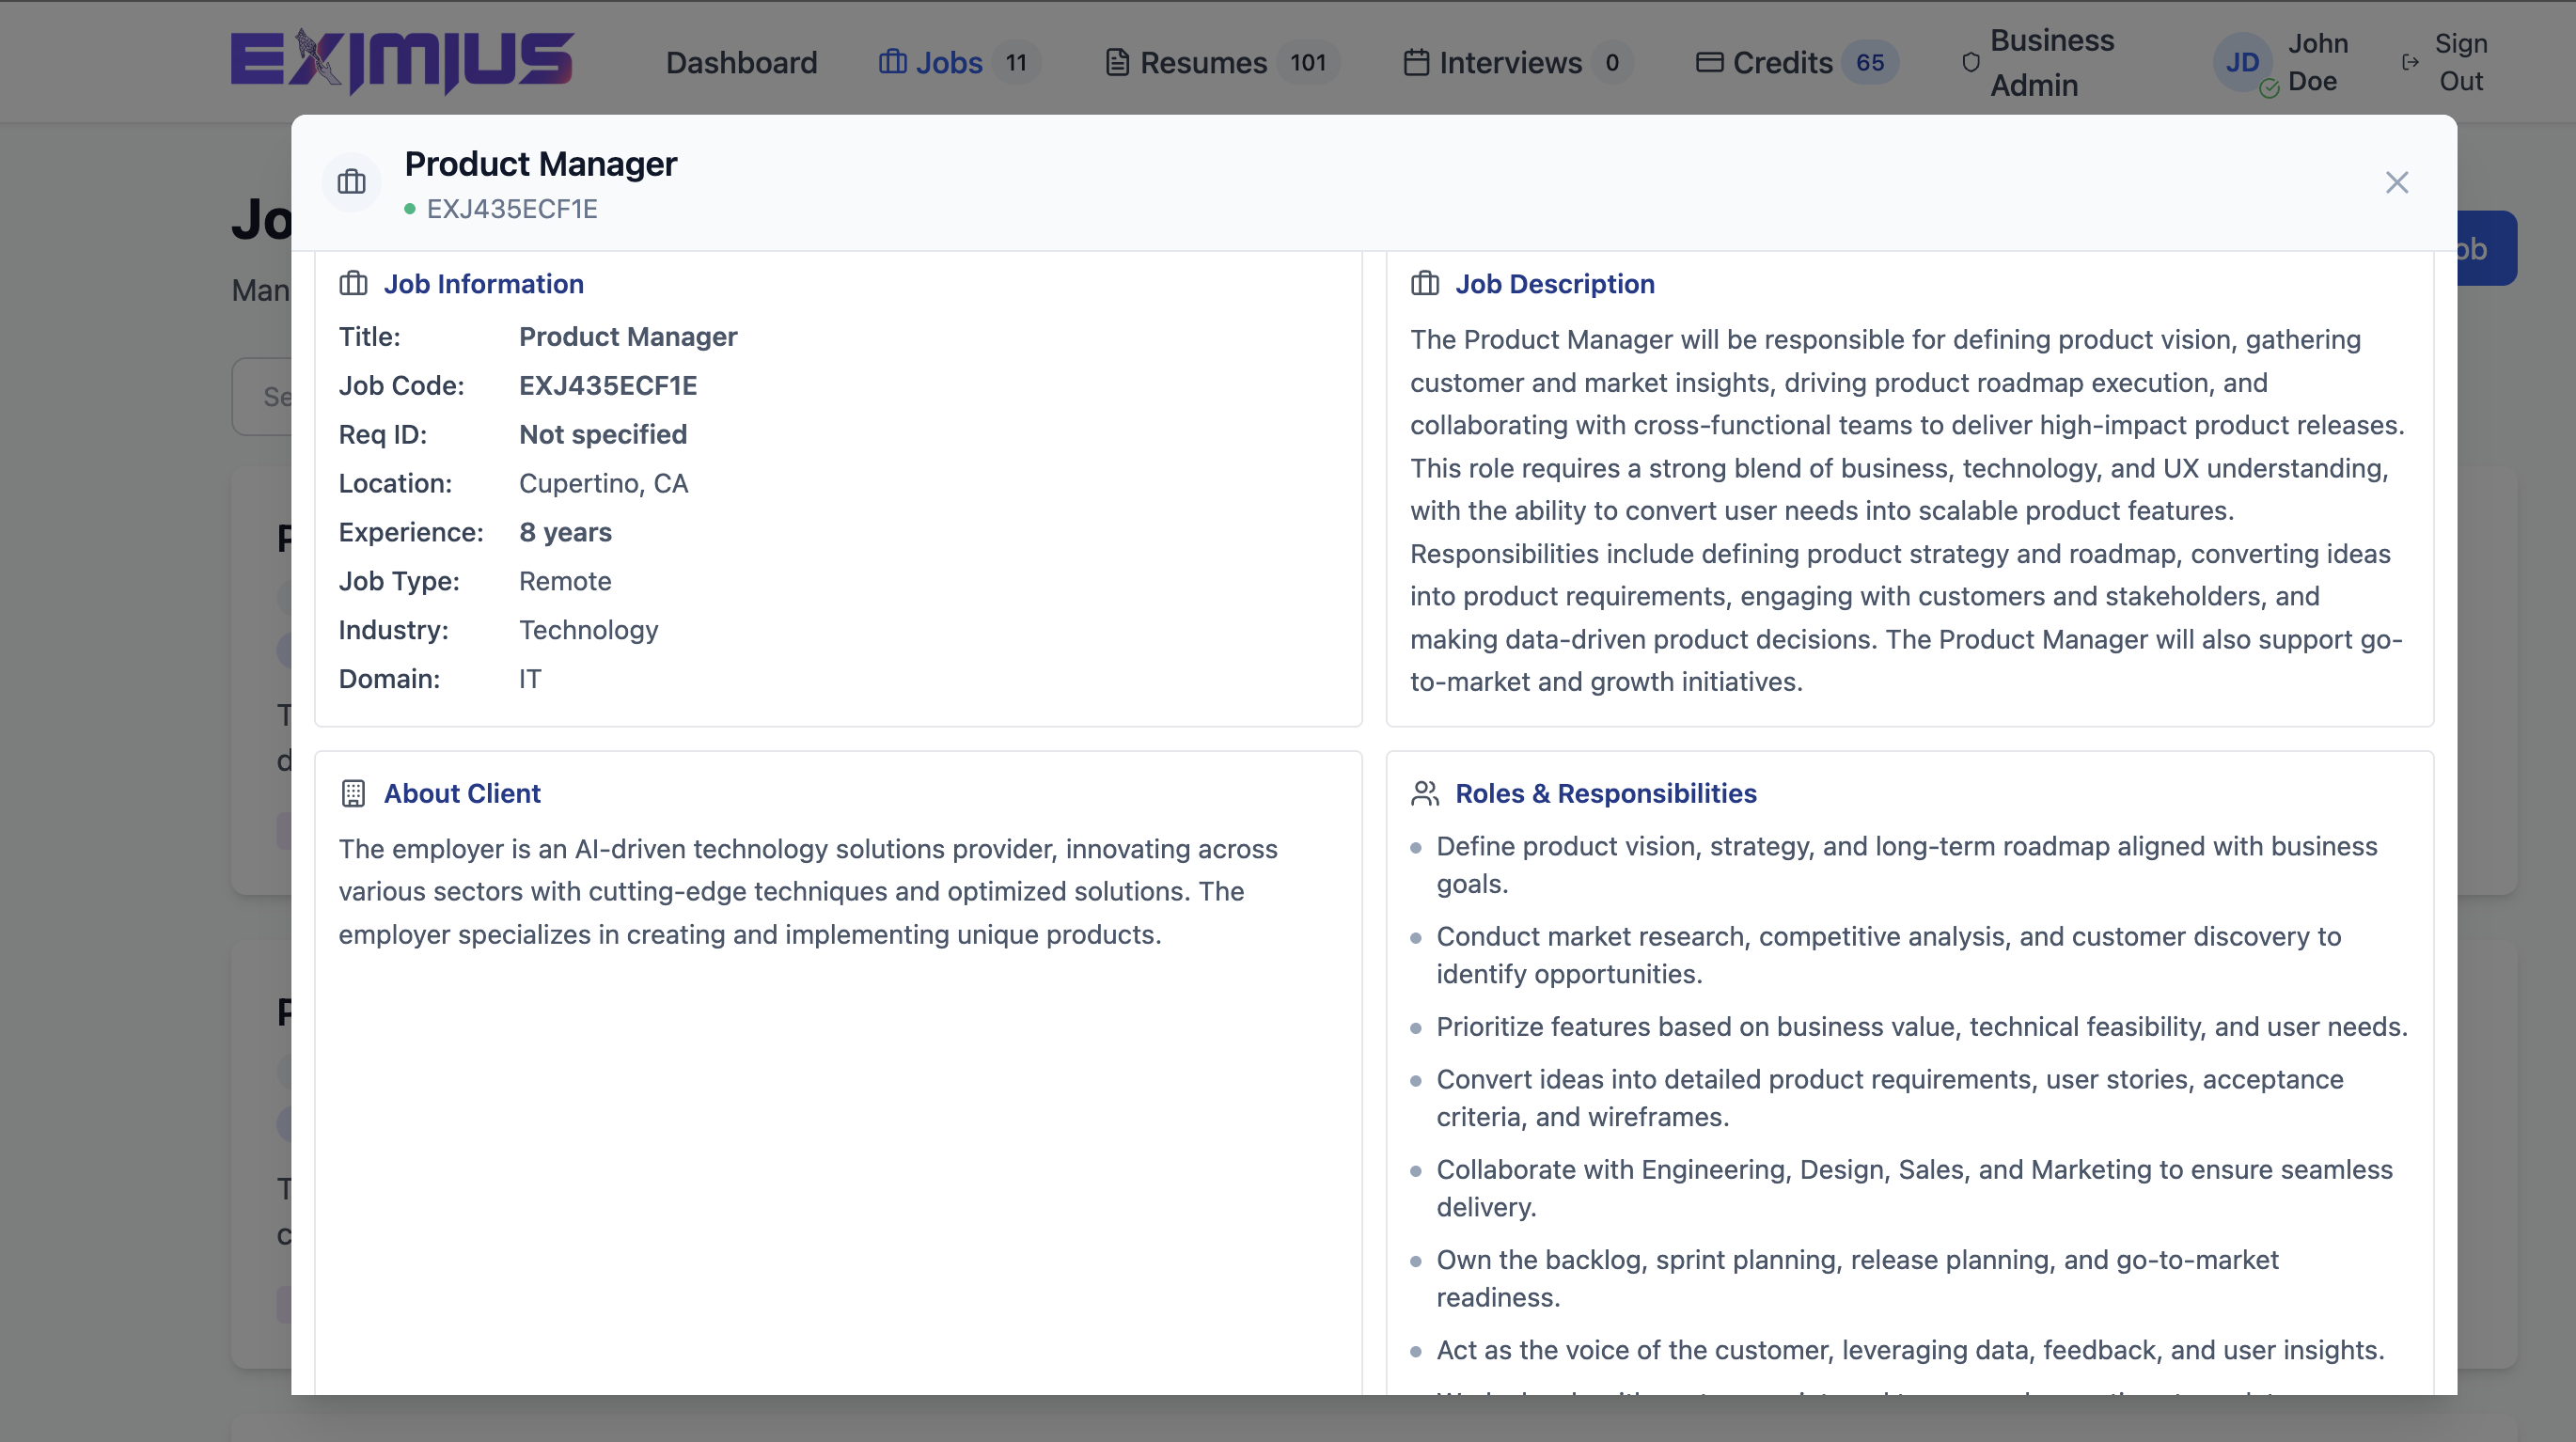2576x1442 pixels.
Task: Click the Job Description section icon
Action: pyautogui.click(x=1424, y=283)
